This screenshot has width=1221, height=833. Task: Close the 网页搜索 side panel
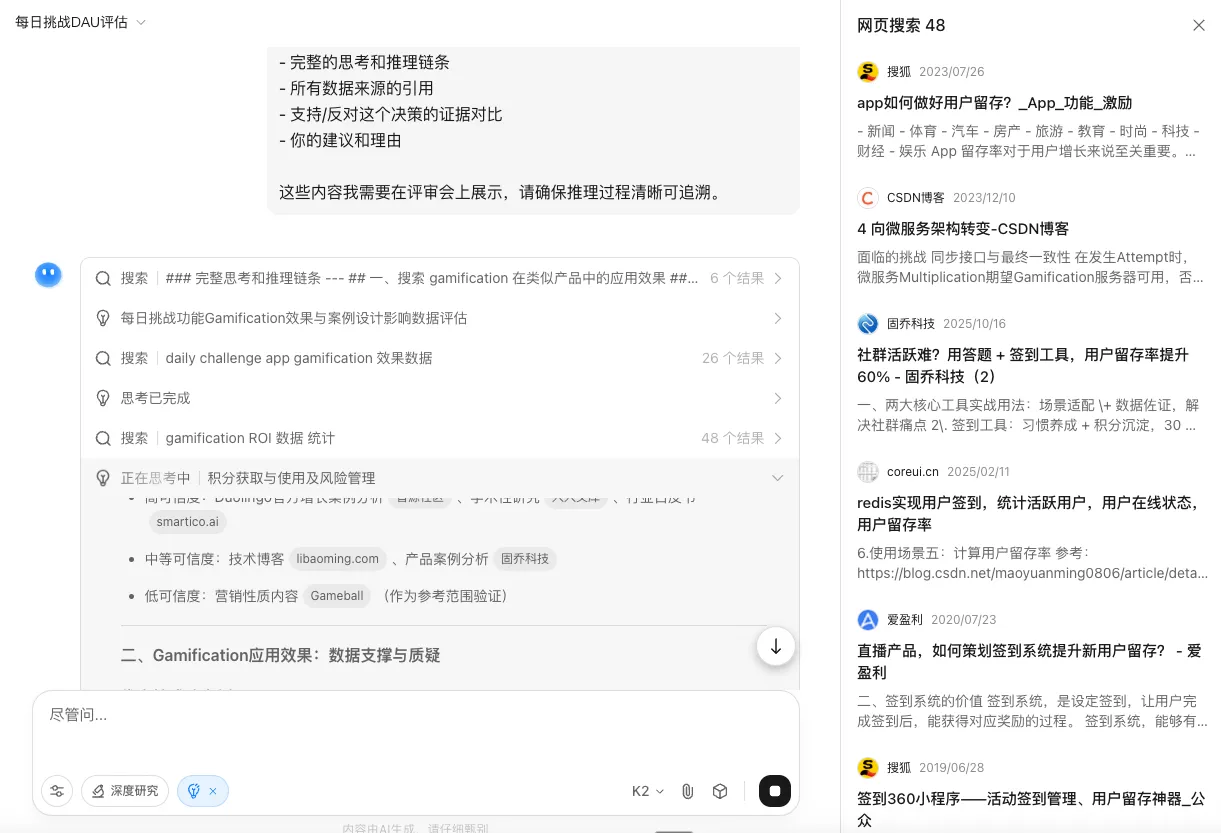point(1198,25)
